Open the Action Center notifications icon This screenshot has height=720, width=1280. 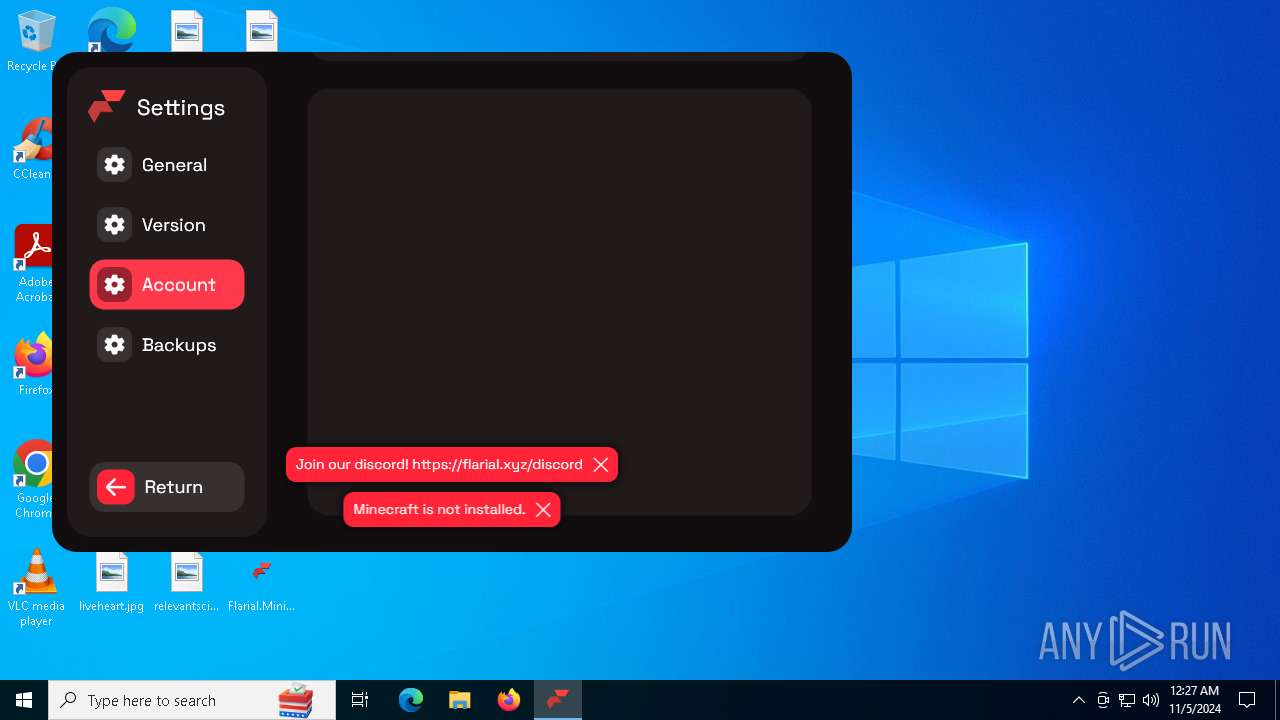tap(1247, 700)
